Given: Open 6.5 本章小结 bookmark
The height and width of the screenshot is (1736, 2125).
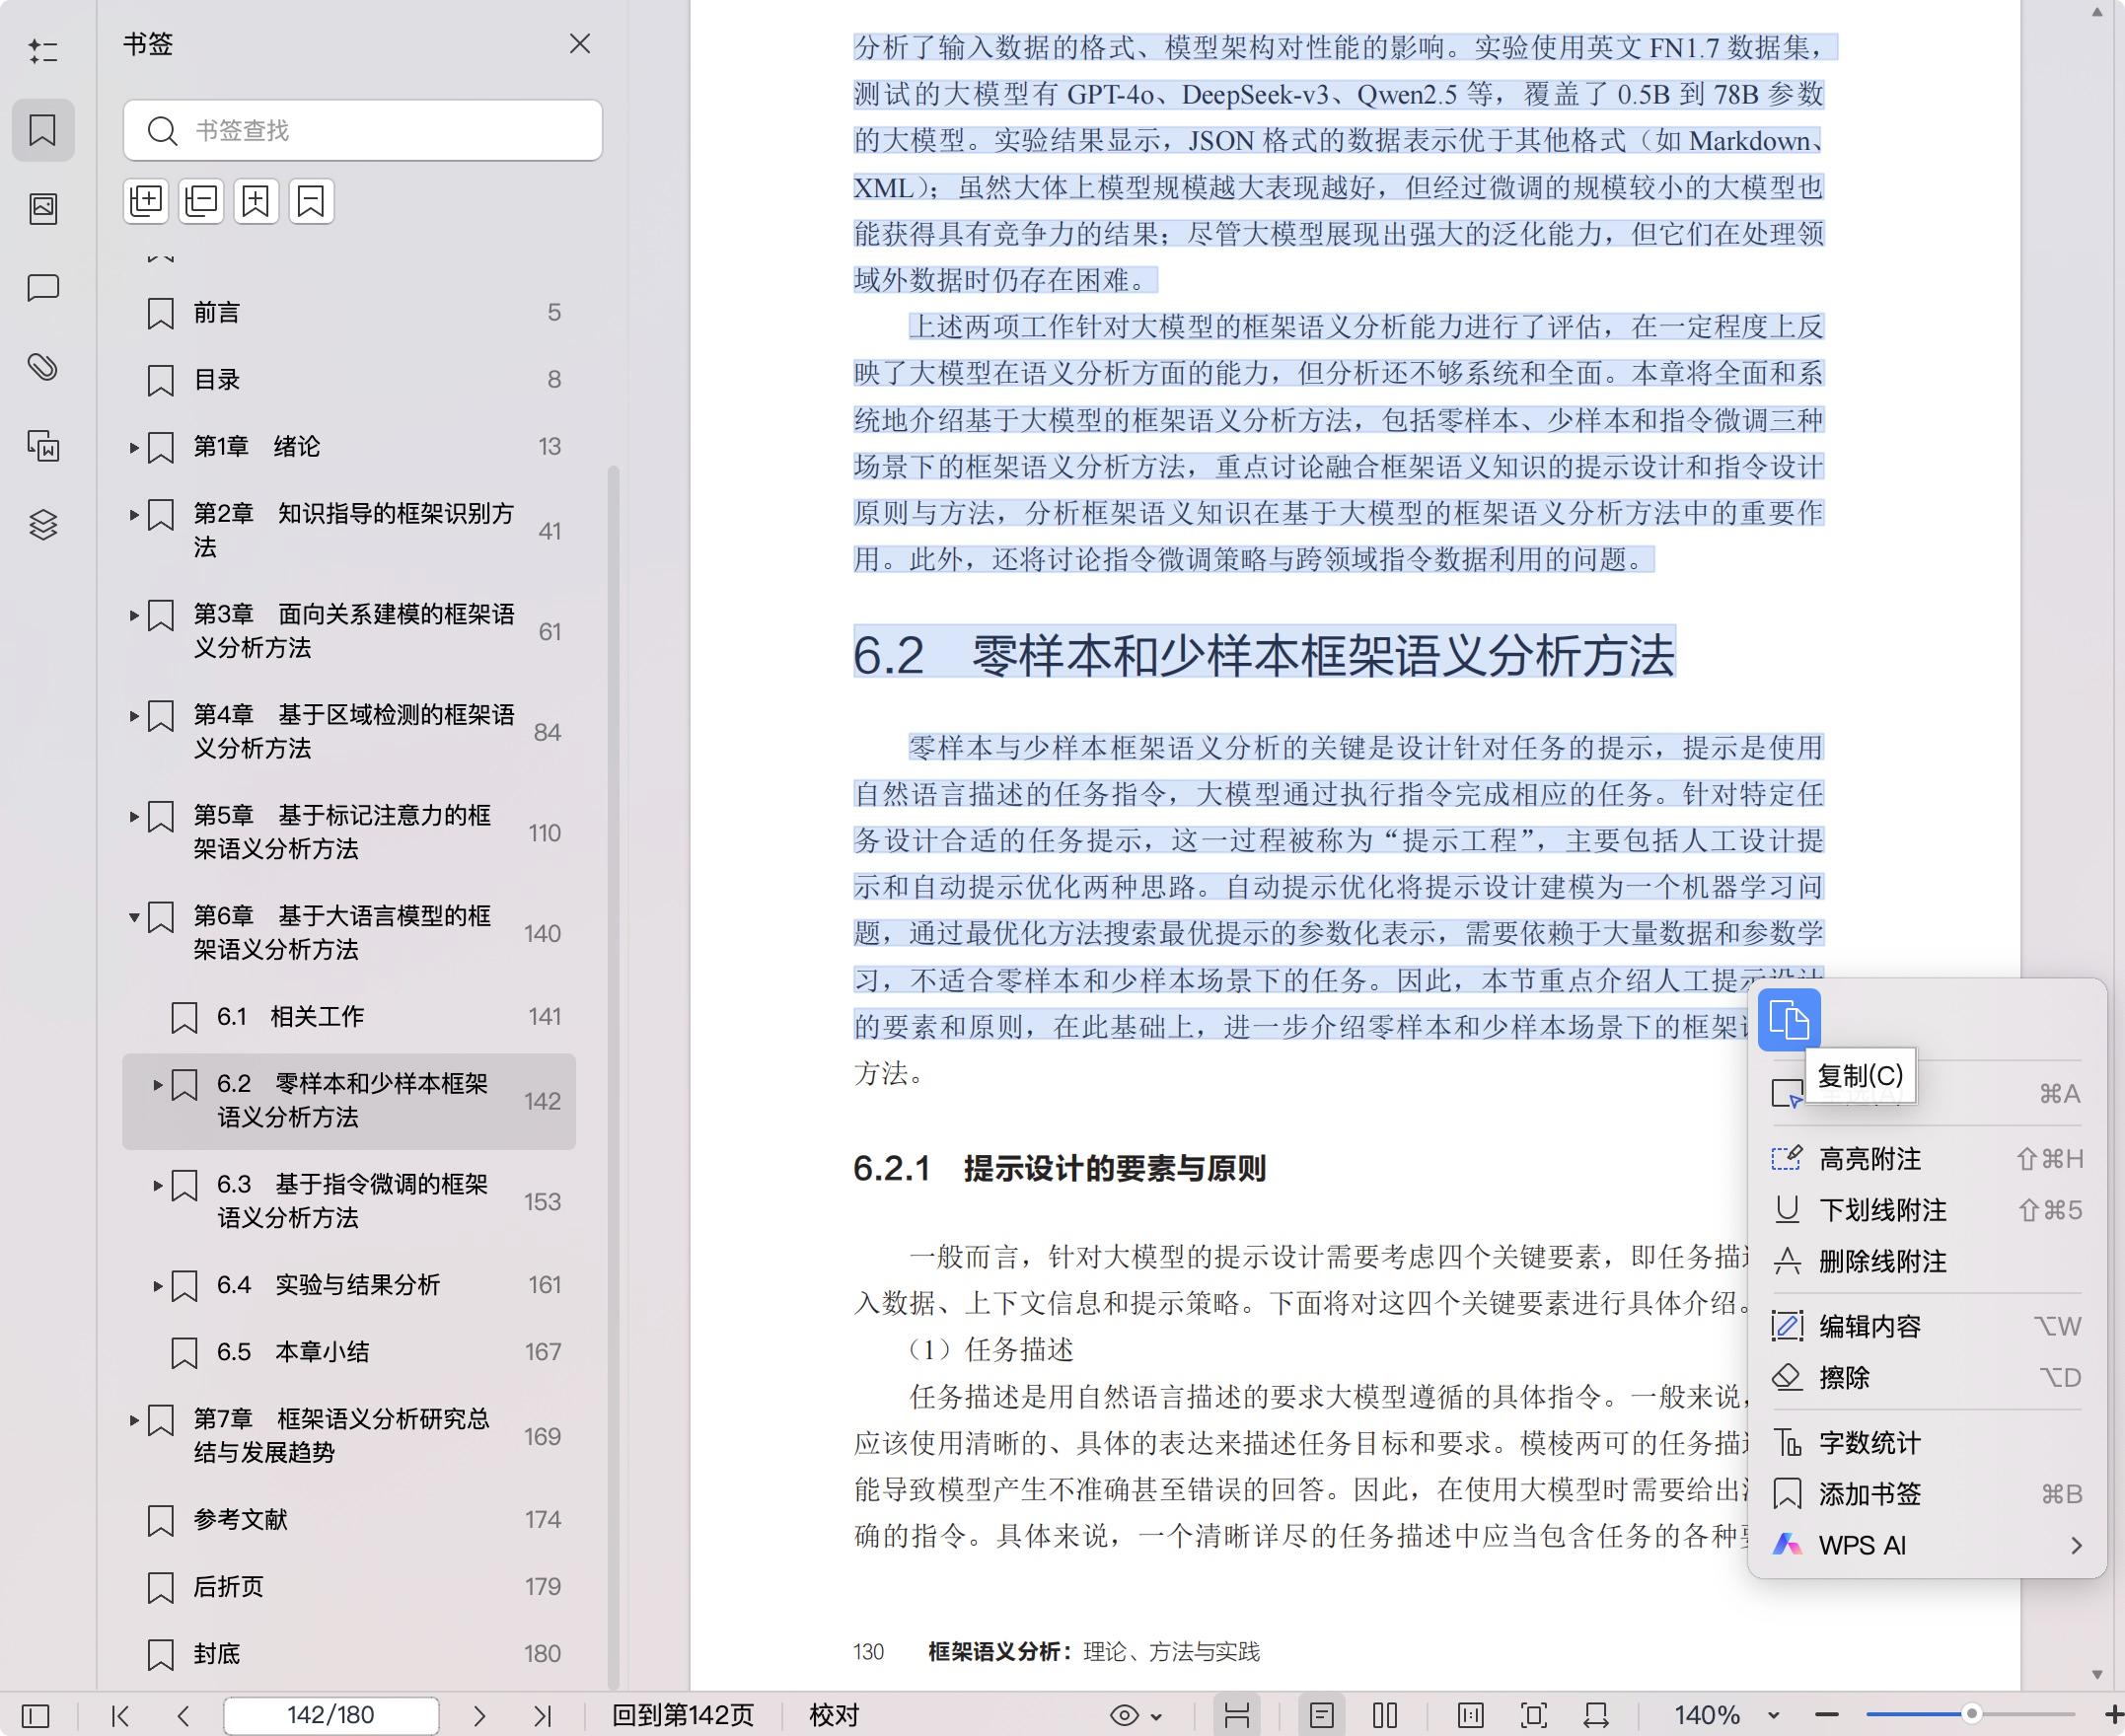Looking at the screenshot, I should click(349, 1352).
